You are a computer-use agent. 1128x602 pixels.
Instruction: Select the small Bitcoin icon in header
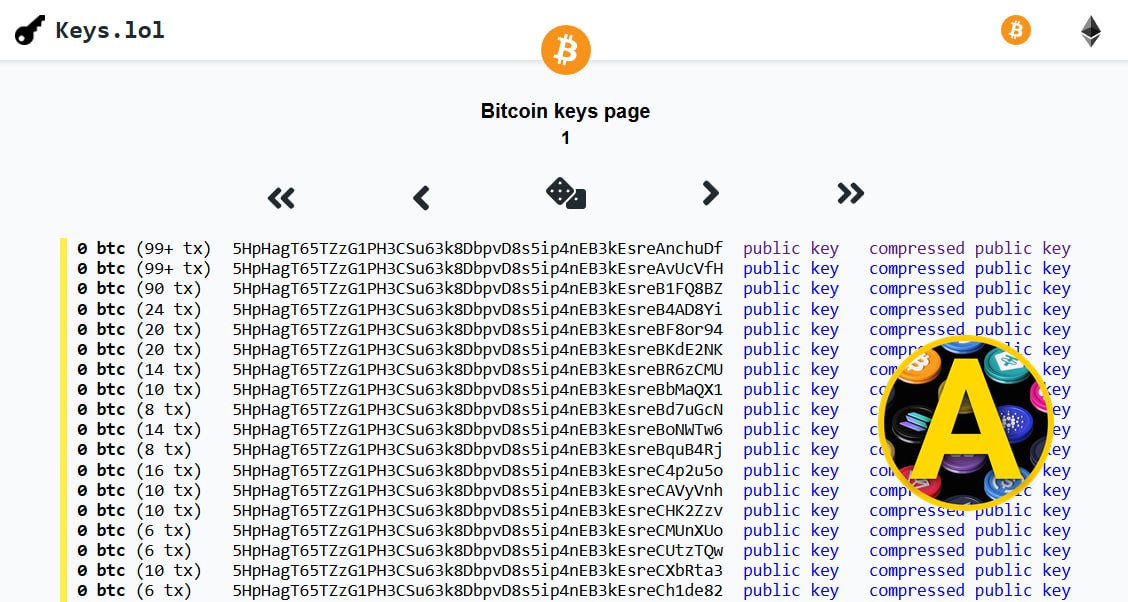click(1015, 30)
